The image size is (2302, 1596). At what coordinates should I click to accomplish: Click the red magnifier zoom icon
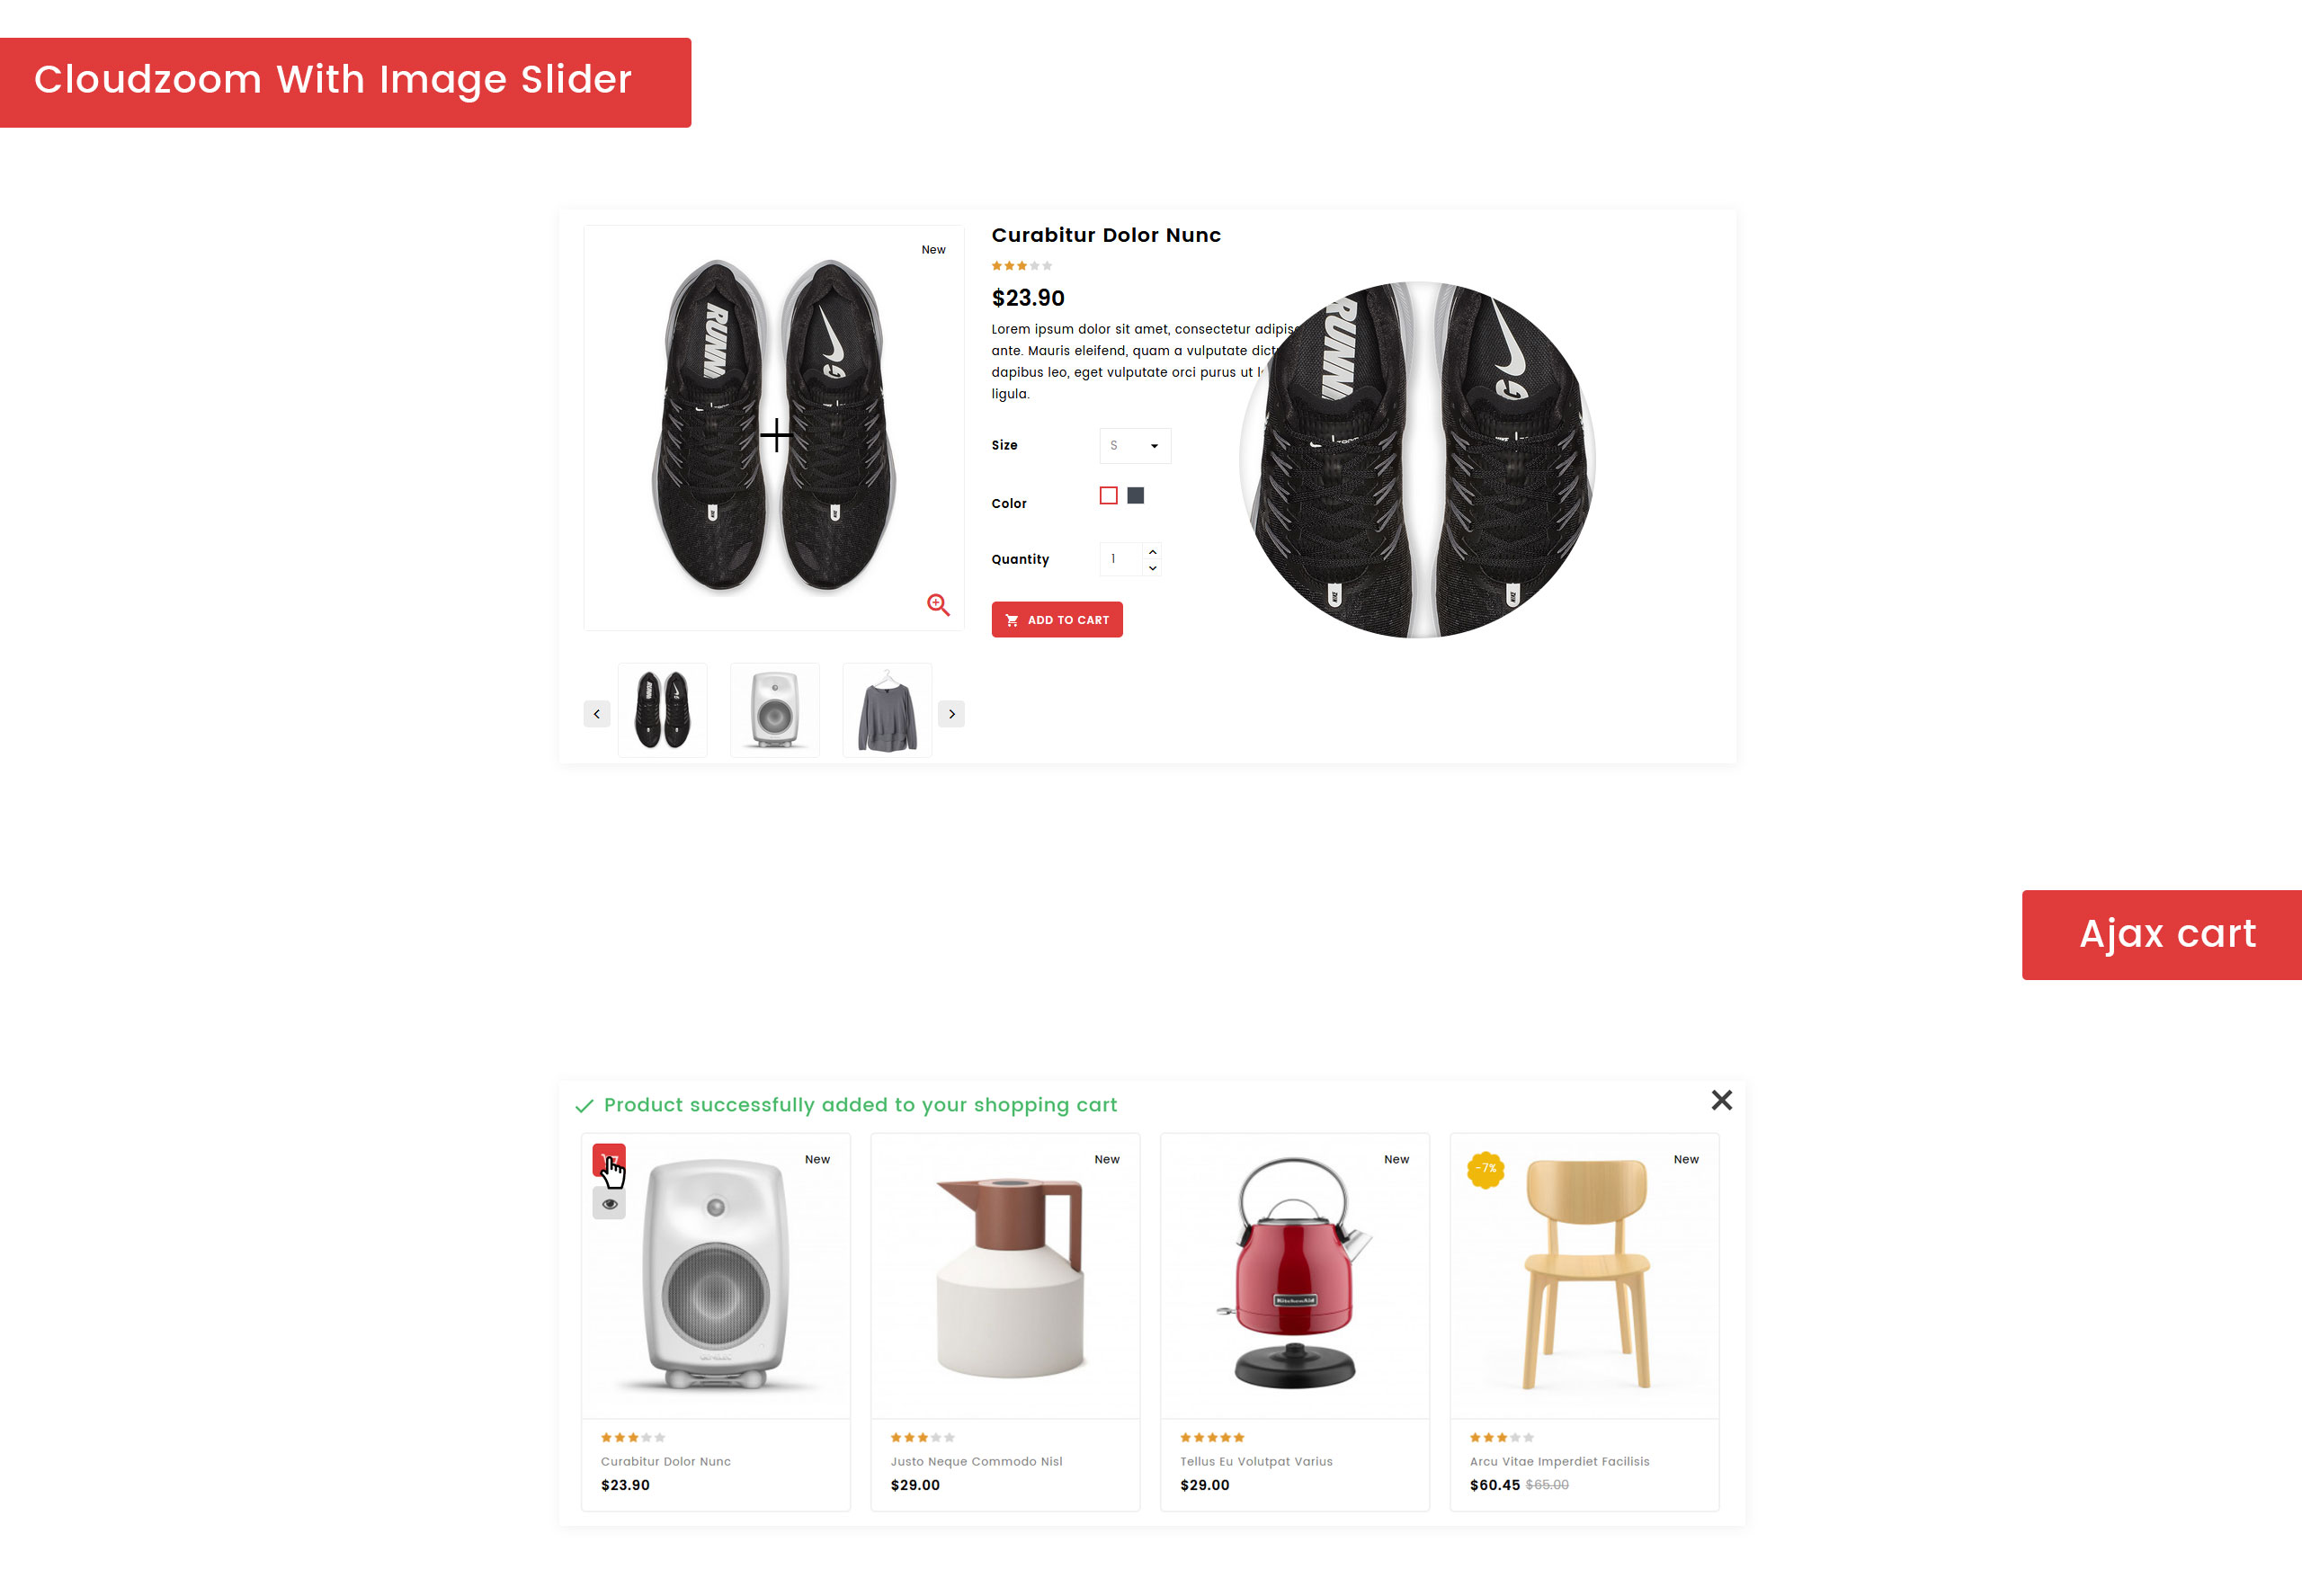tap(937, 604)
